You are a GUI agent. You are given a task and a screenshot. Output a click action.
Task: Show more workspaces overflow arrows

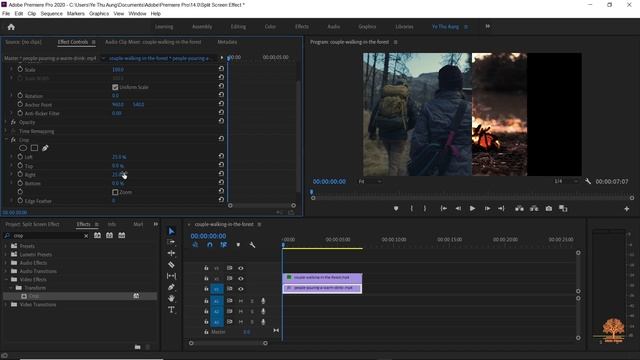[x=488, y=27]
